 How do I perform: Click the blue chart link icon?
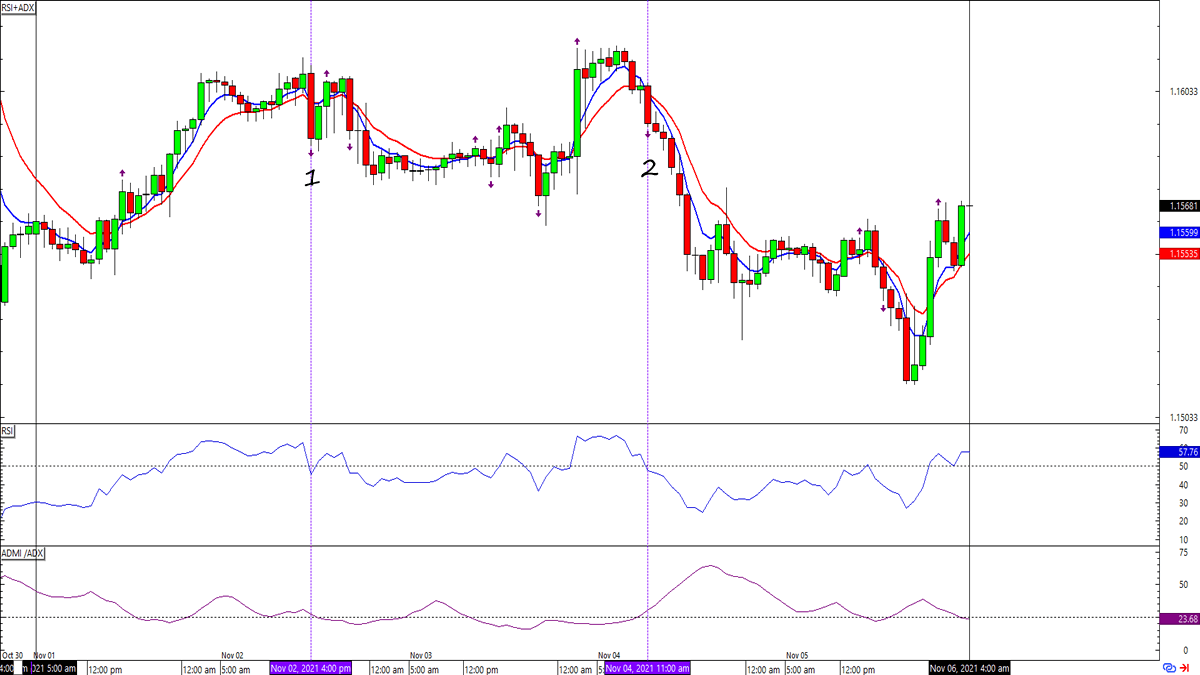1169,668
